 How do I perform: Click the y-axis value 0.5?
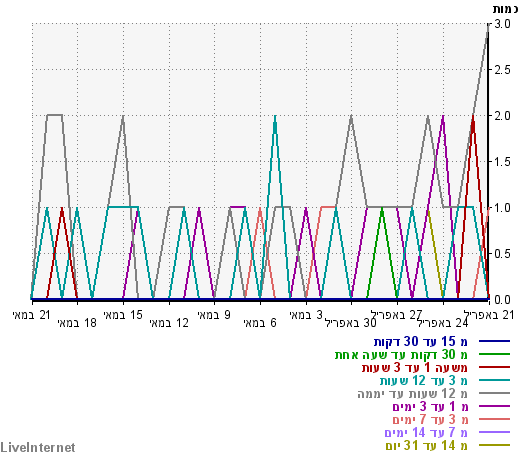point(502,254)
